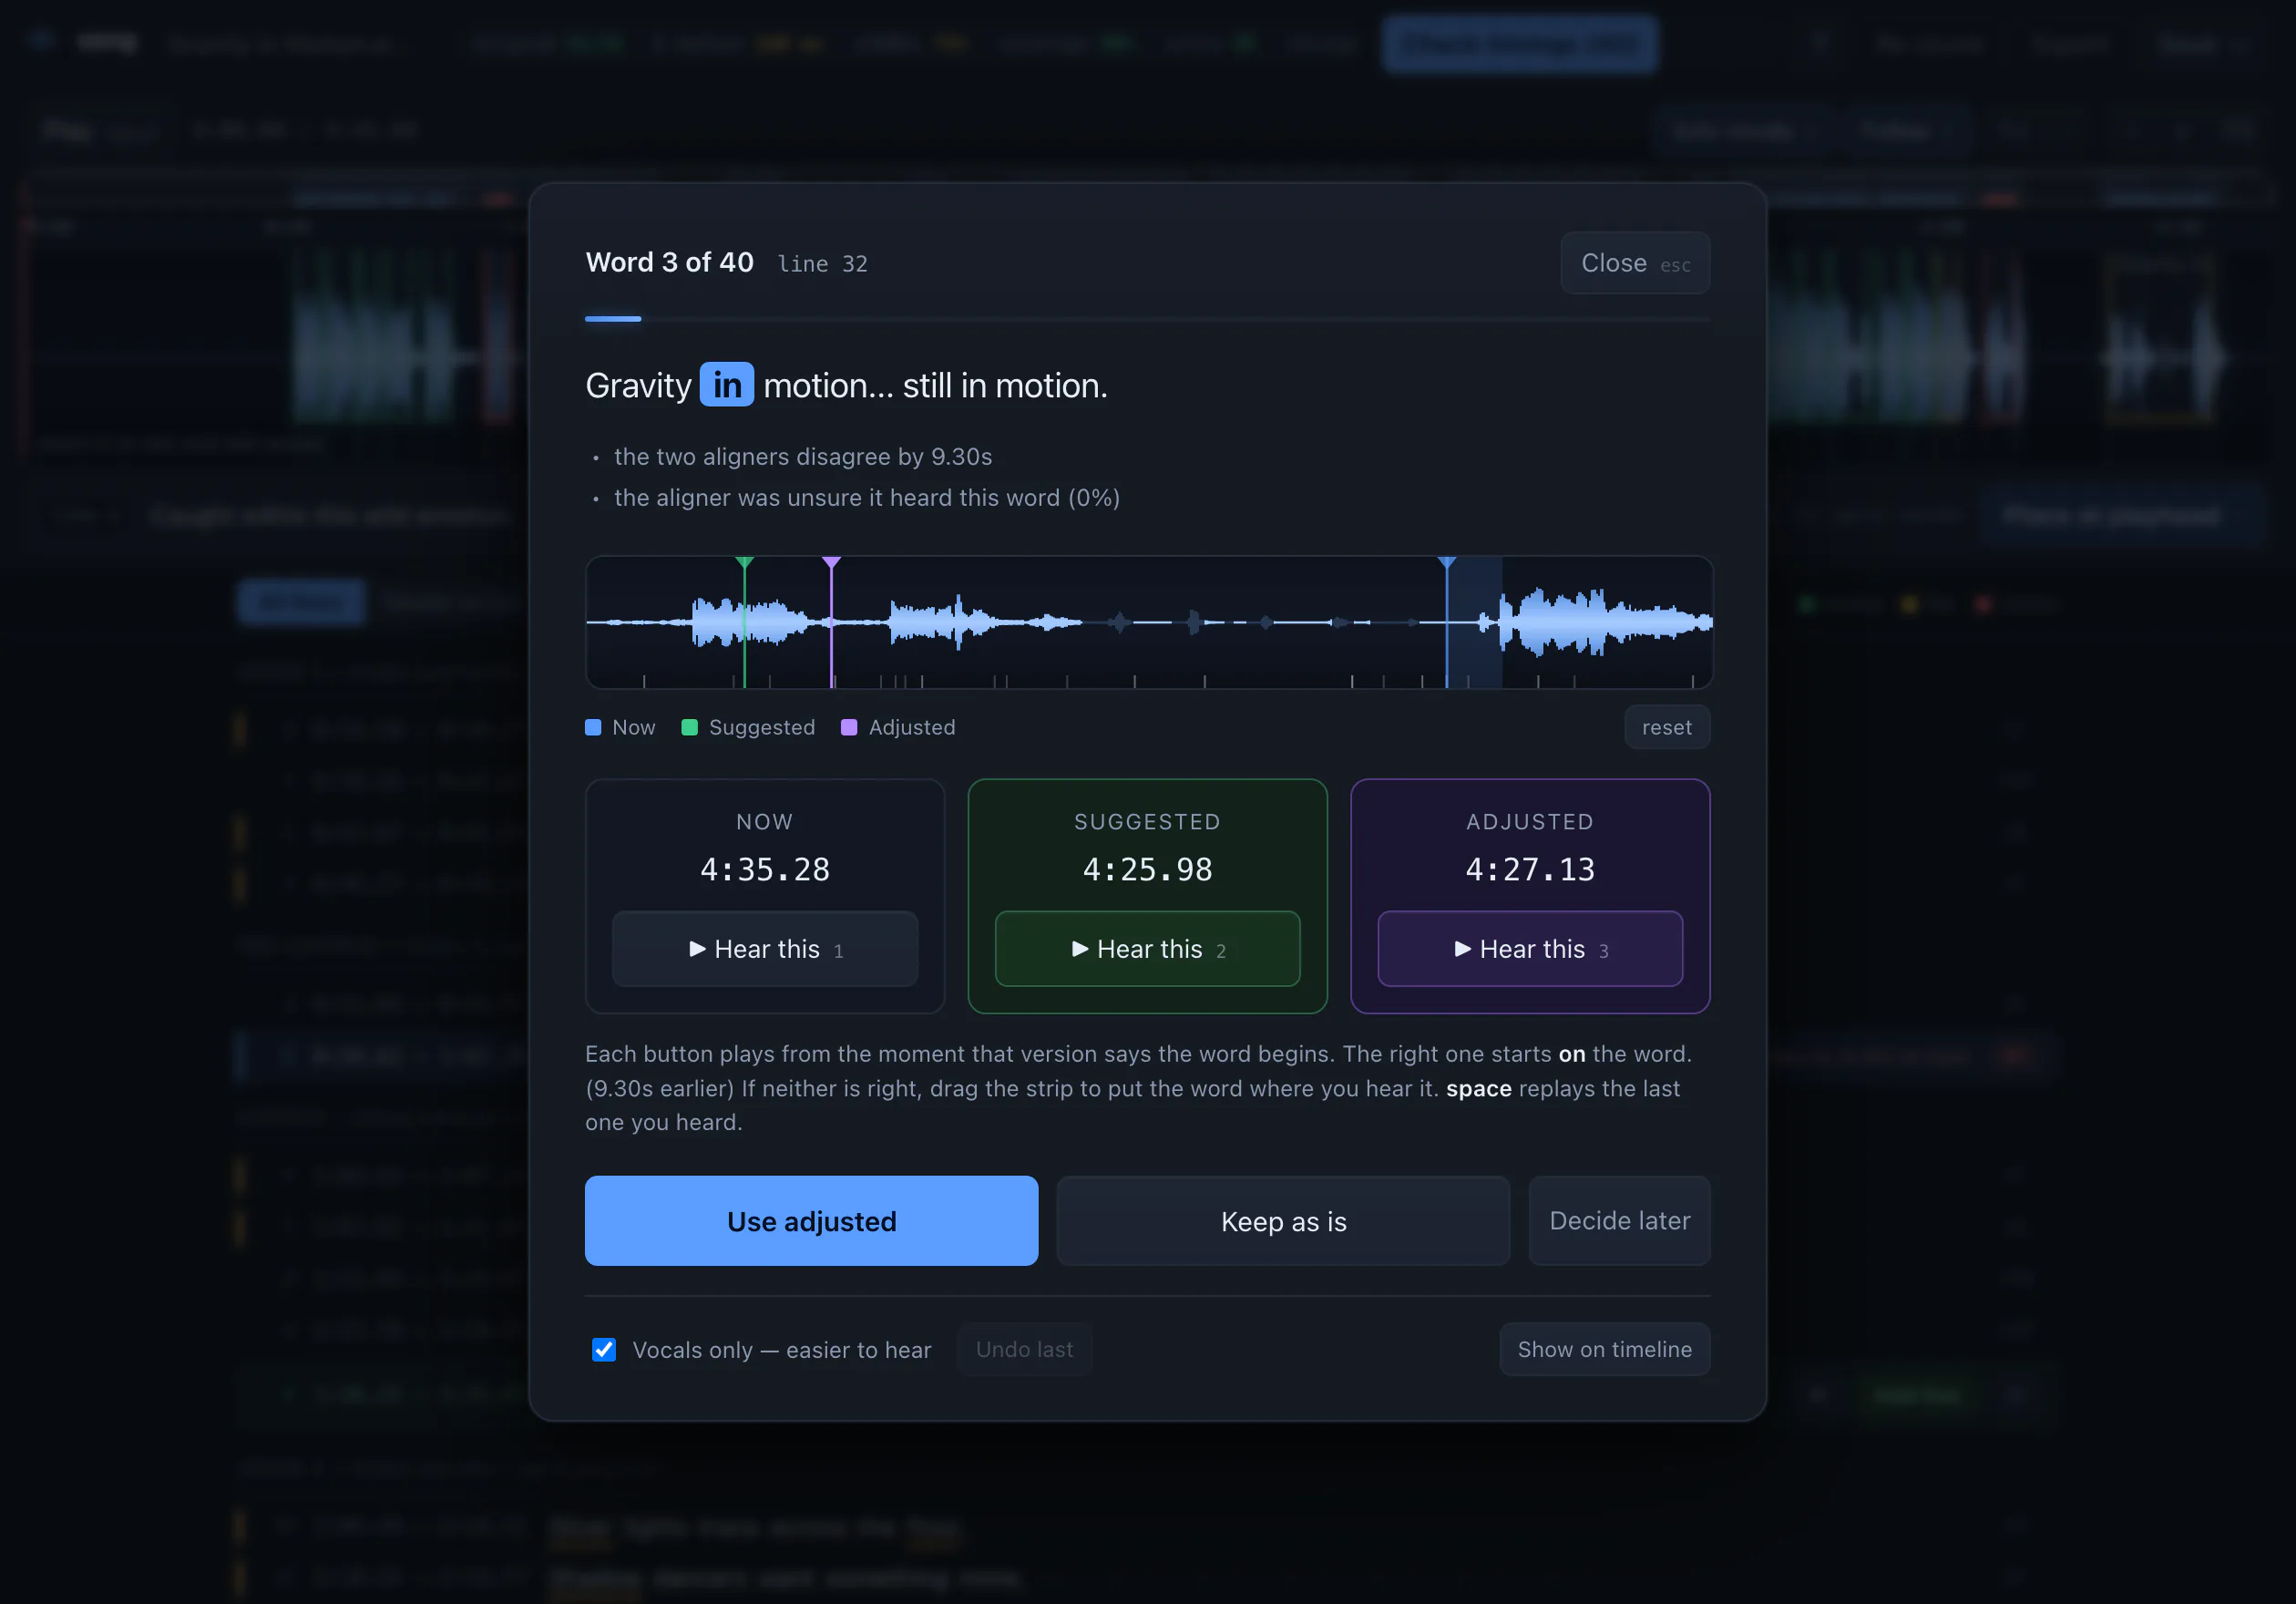Play the Suggested version at 4:25.98
This screenshot has width=2296, height=1604.
1147,948
